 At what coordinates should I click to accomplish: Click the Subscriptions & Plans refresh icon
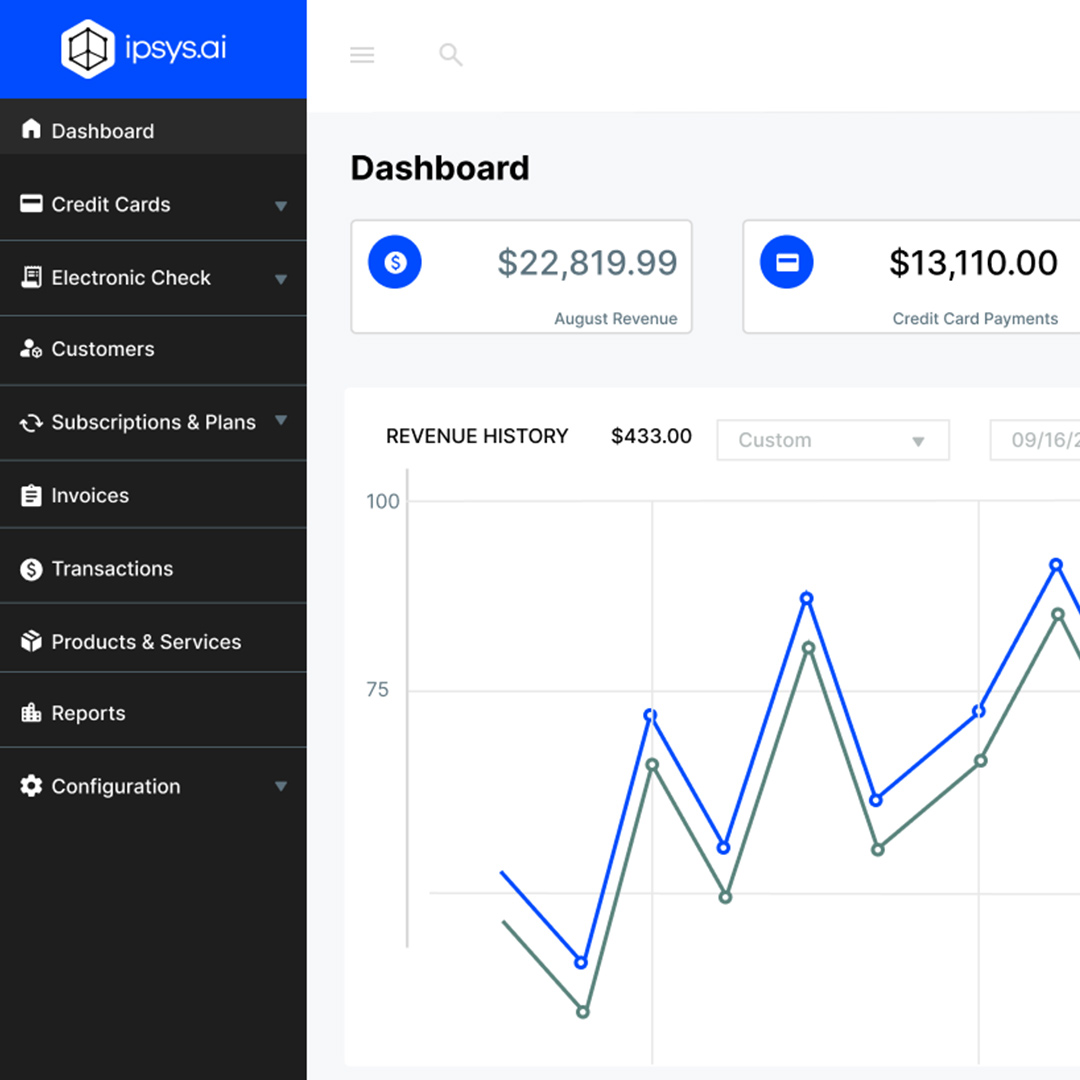pos(31,423)
